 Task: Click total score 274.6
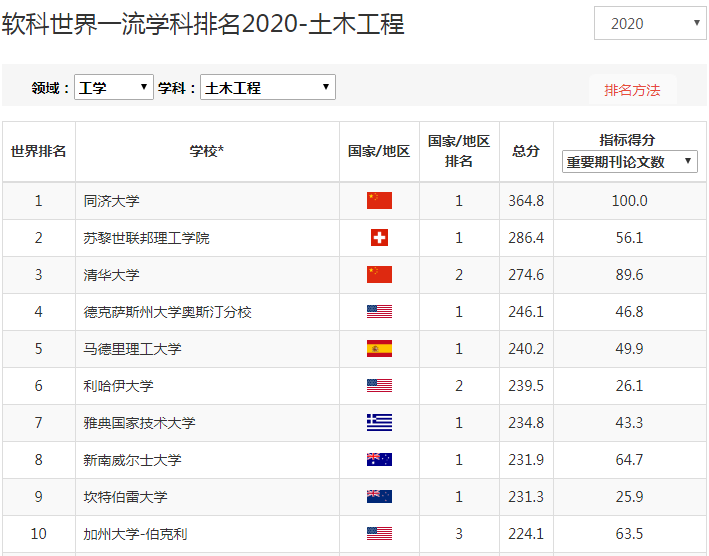point(526,275)
